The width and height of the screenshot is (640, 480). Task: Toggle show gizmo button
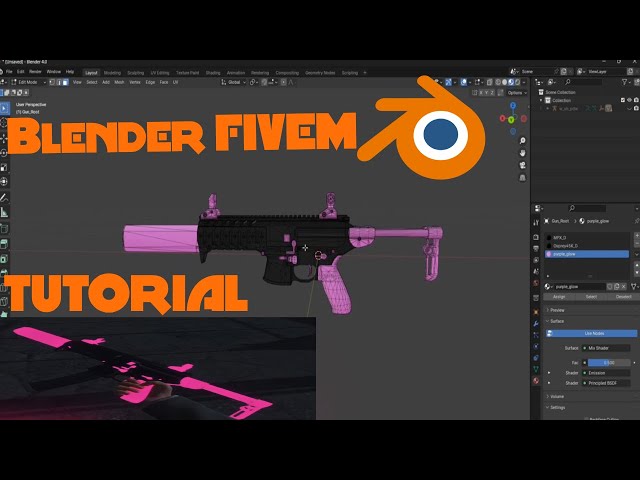pyautogui.click(x=449, y=82)
